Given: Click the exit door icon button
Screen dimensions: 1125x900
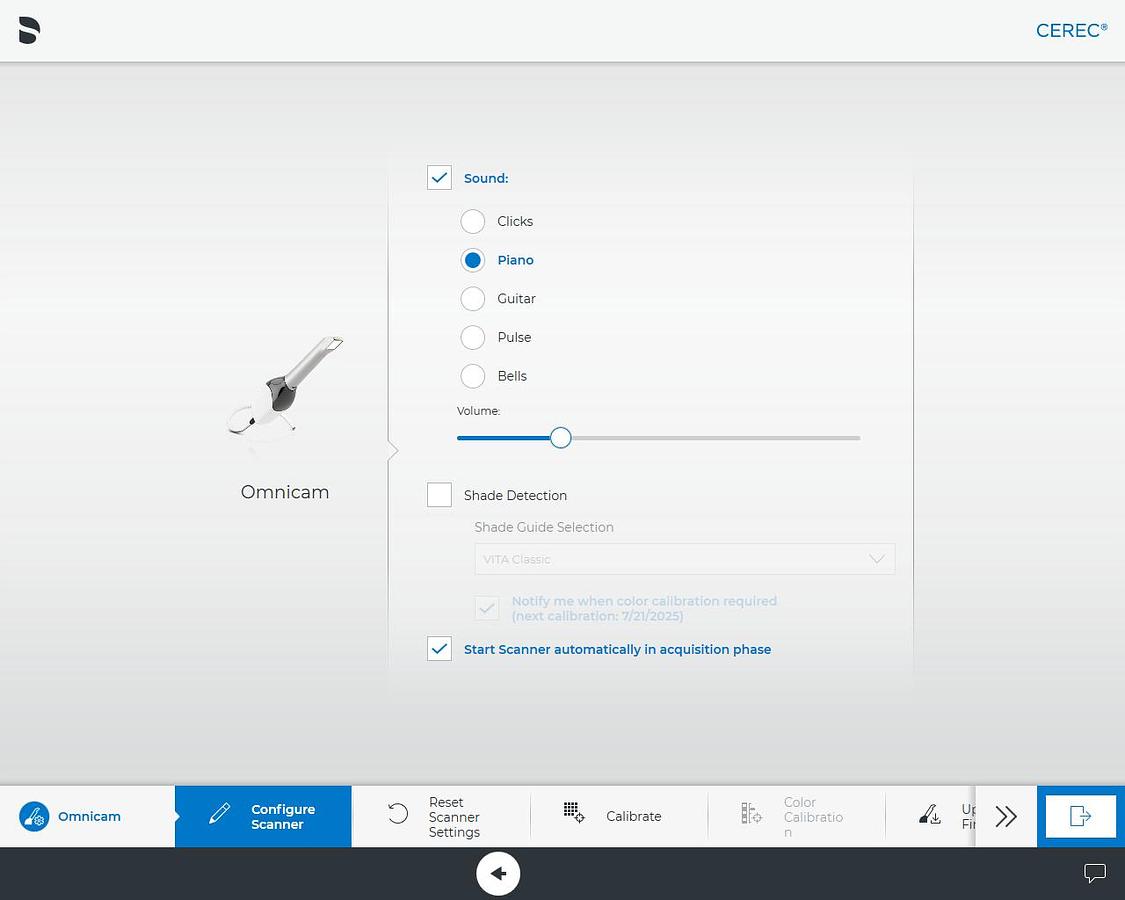Looking at the screenshot, I should 1080,816.
